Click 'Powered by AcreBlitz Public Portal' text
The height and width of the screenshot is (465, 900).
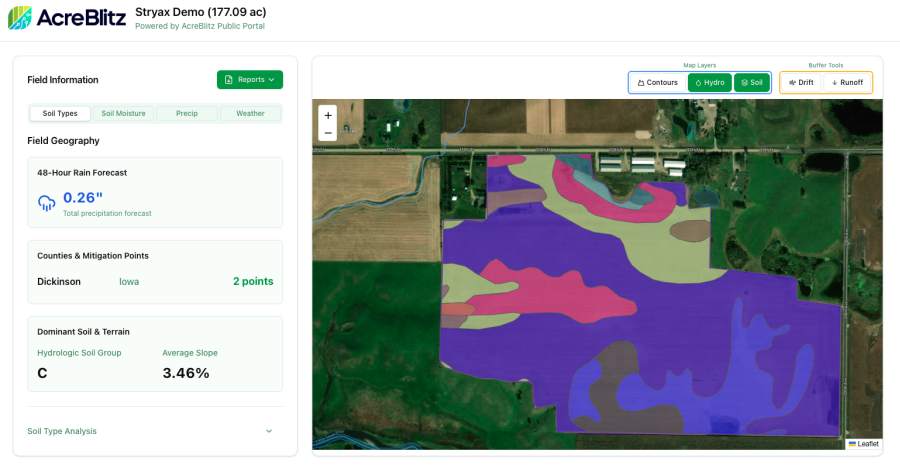200,26
